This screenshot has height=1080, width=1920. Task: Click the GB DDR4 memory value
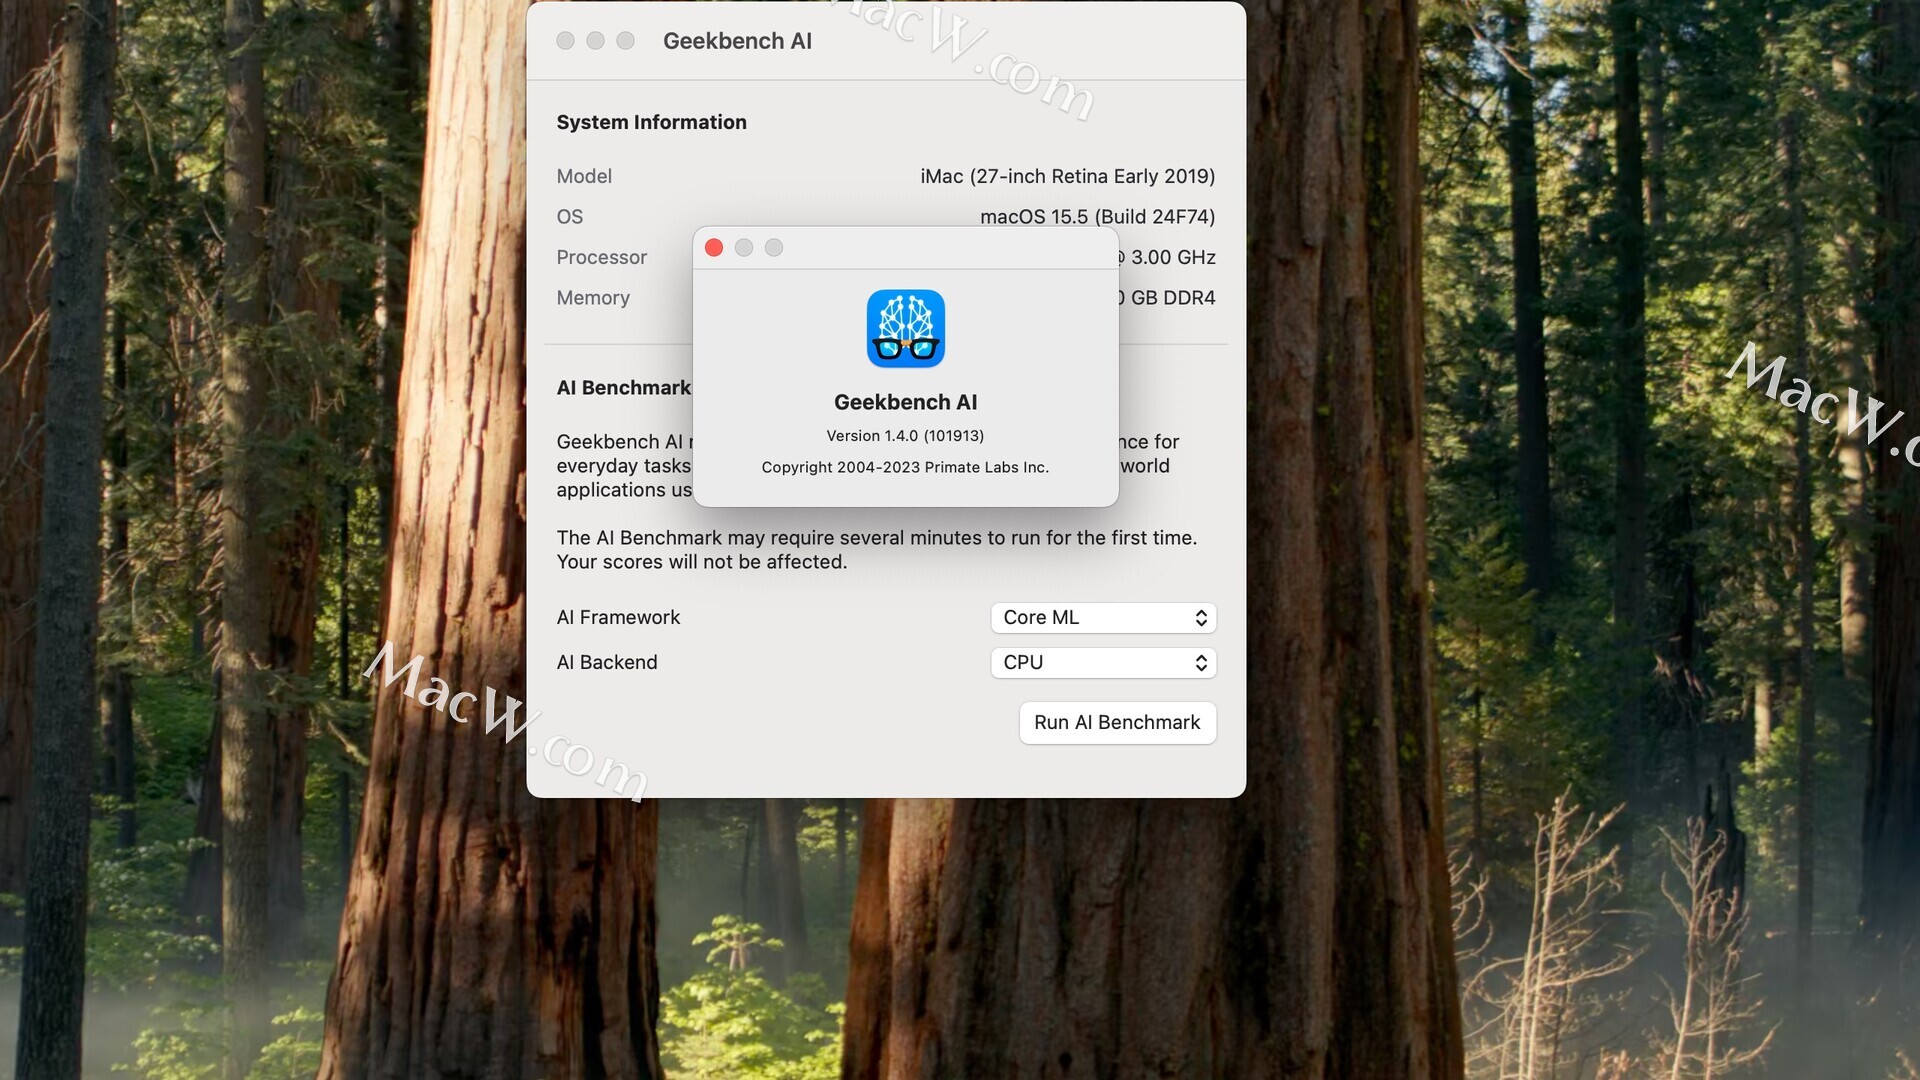(x=1167, y=298)
